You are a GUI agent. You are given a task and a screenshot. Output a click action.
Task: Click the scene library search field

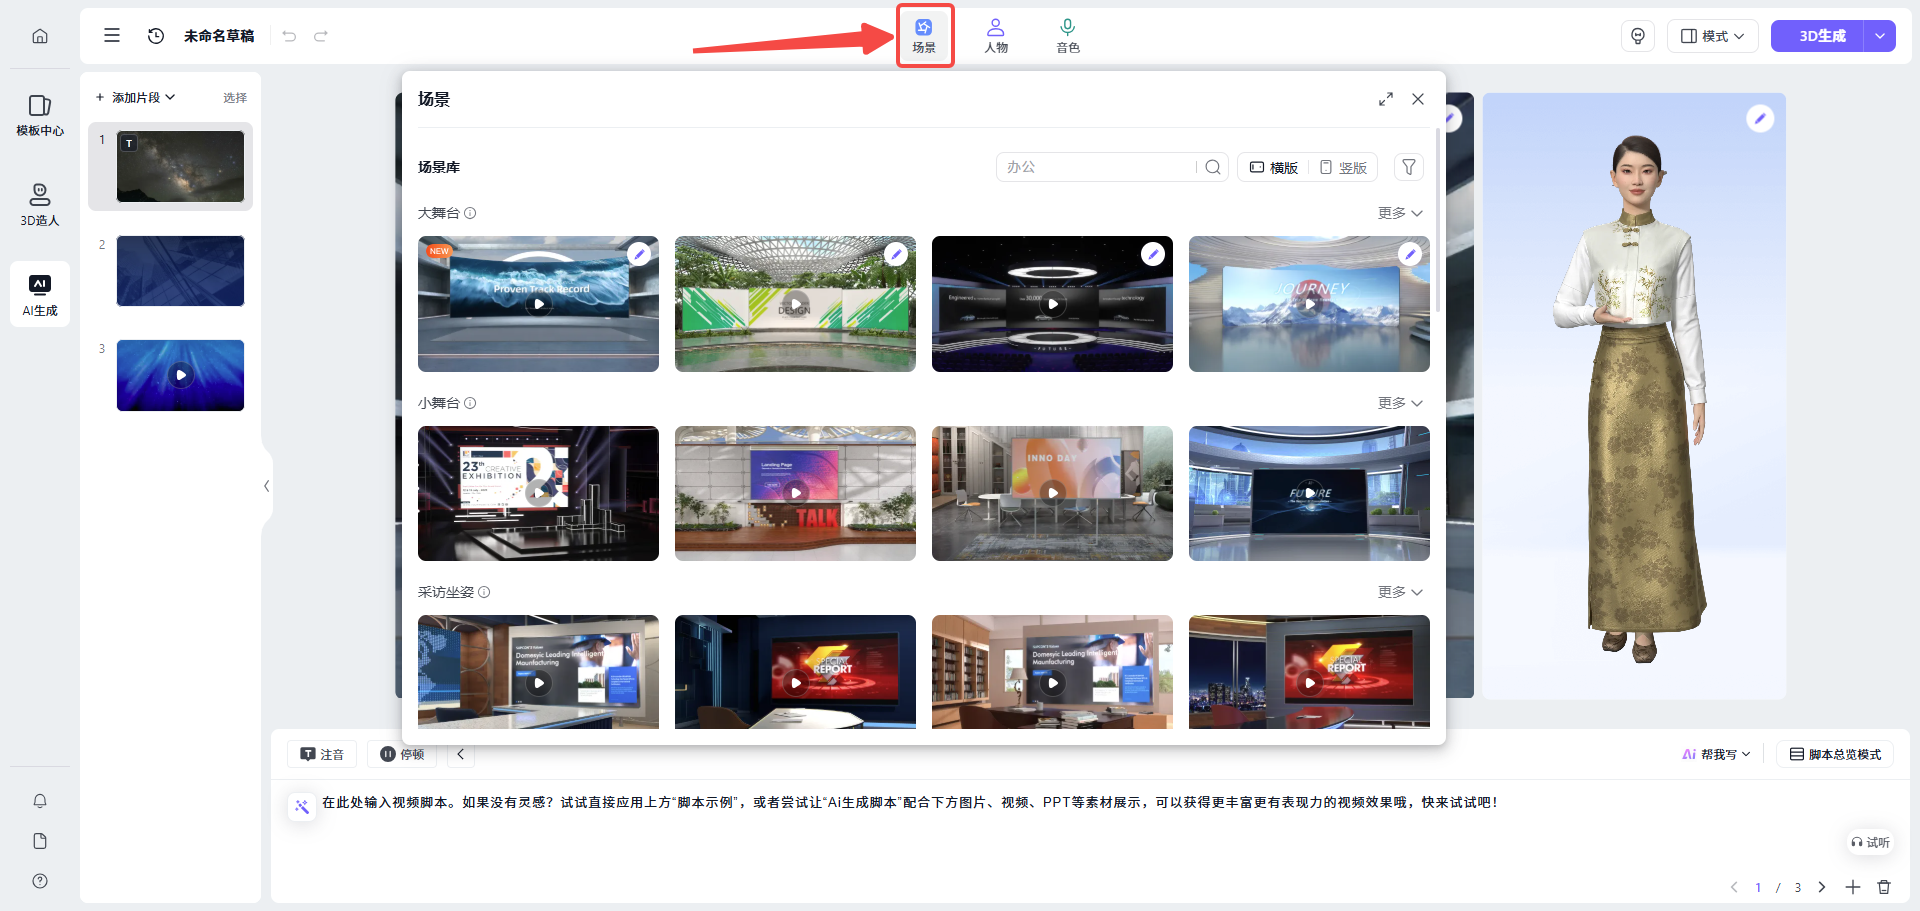[1097, 167]
